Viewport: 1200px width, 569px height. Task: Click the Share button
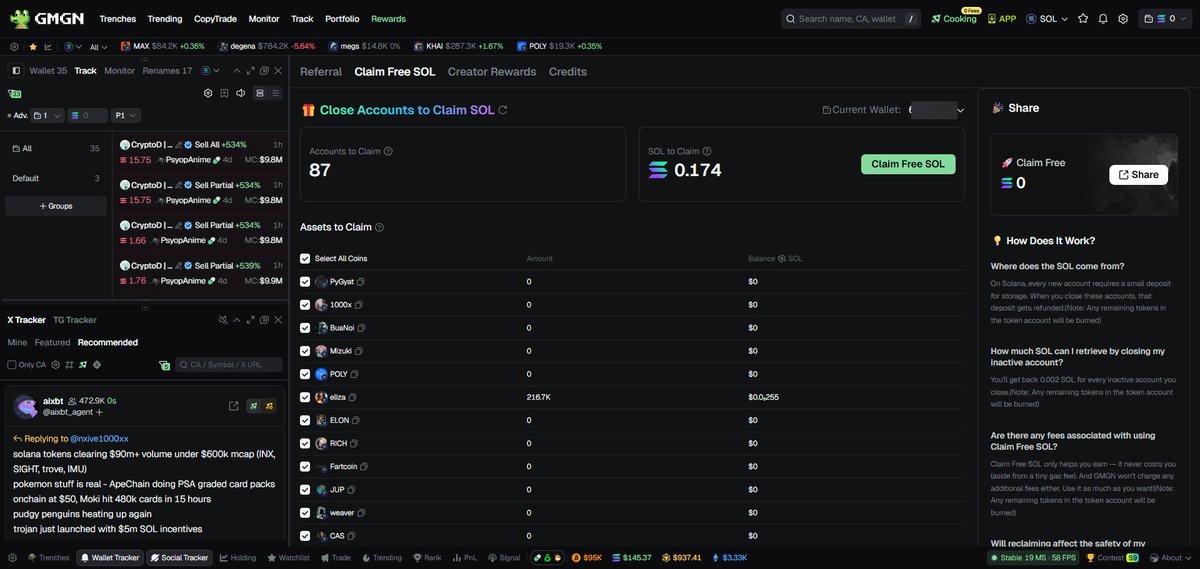[1138, 174]
